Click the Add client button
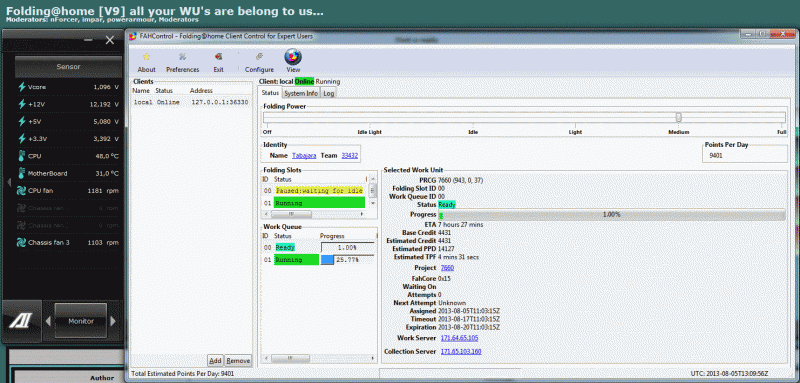Image resolution: width=800 pixels, height=383 pixels. 215,361
